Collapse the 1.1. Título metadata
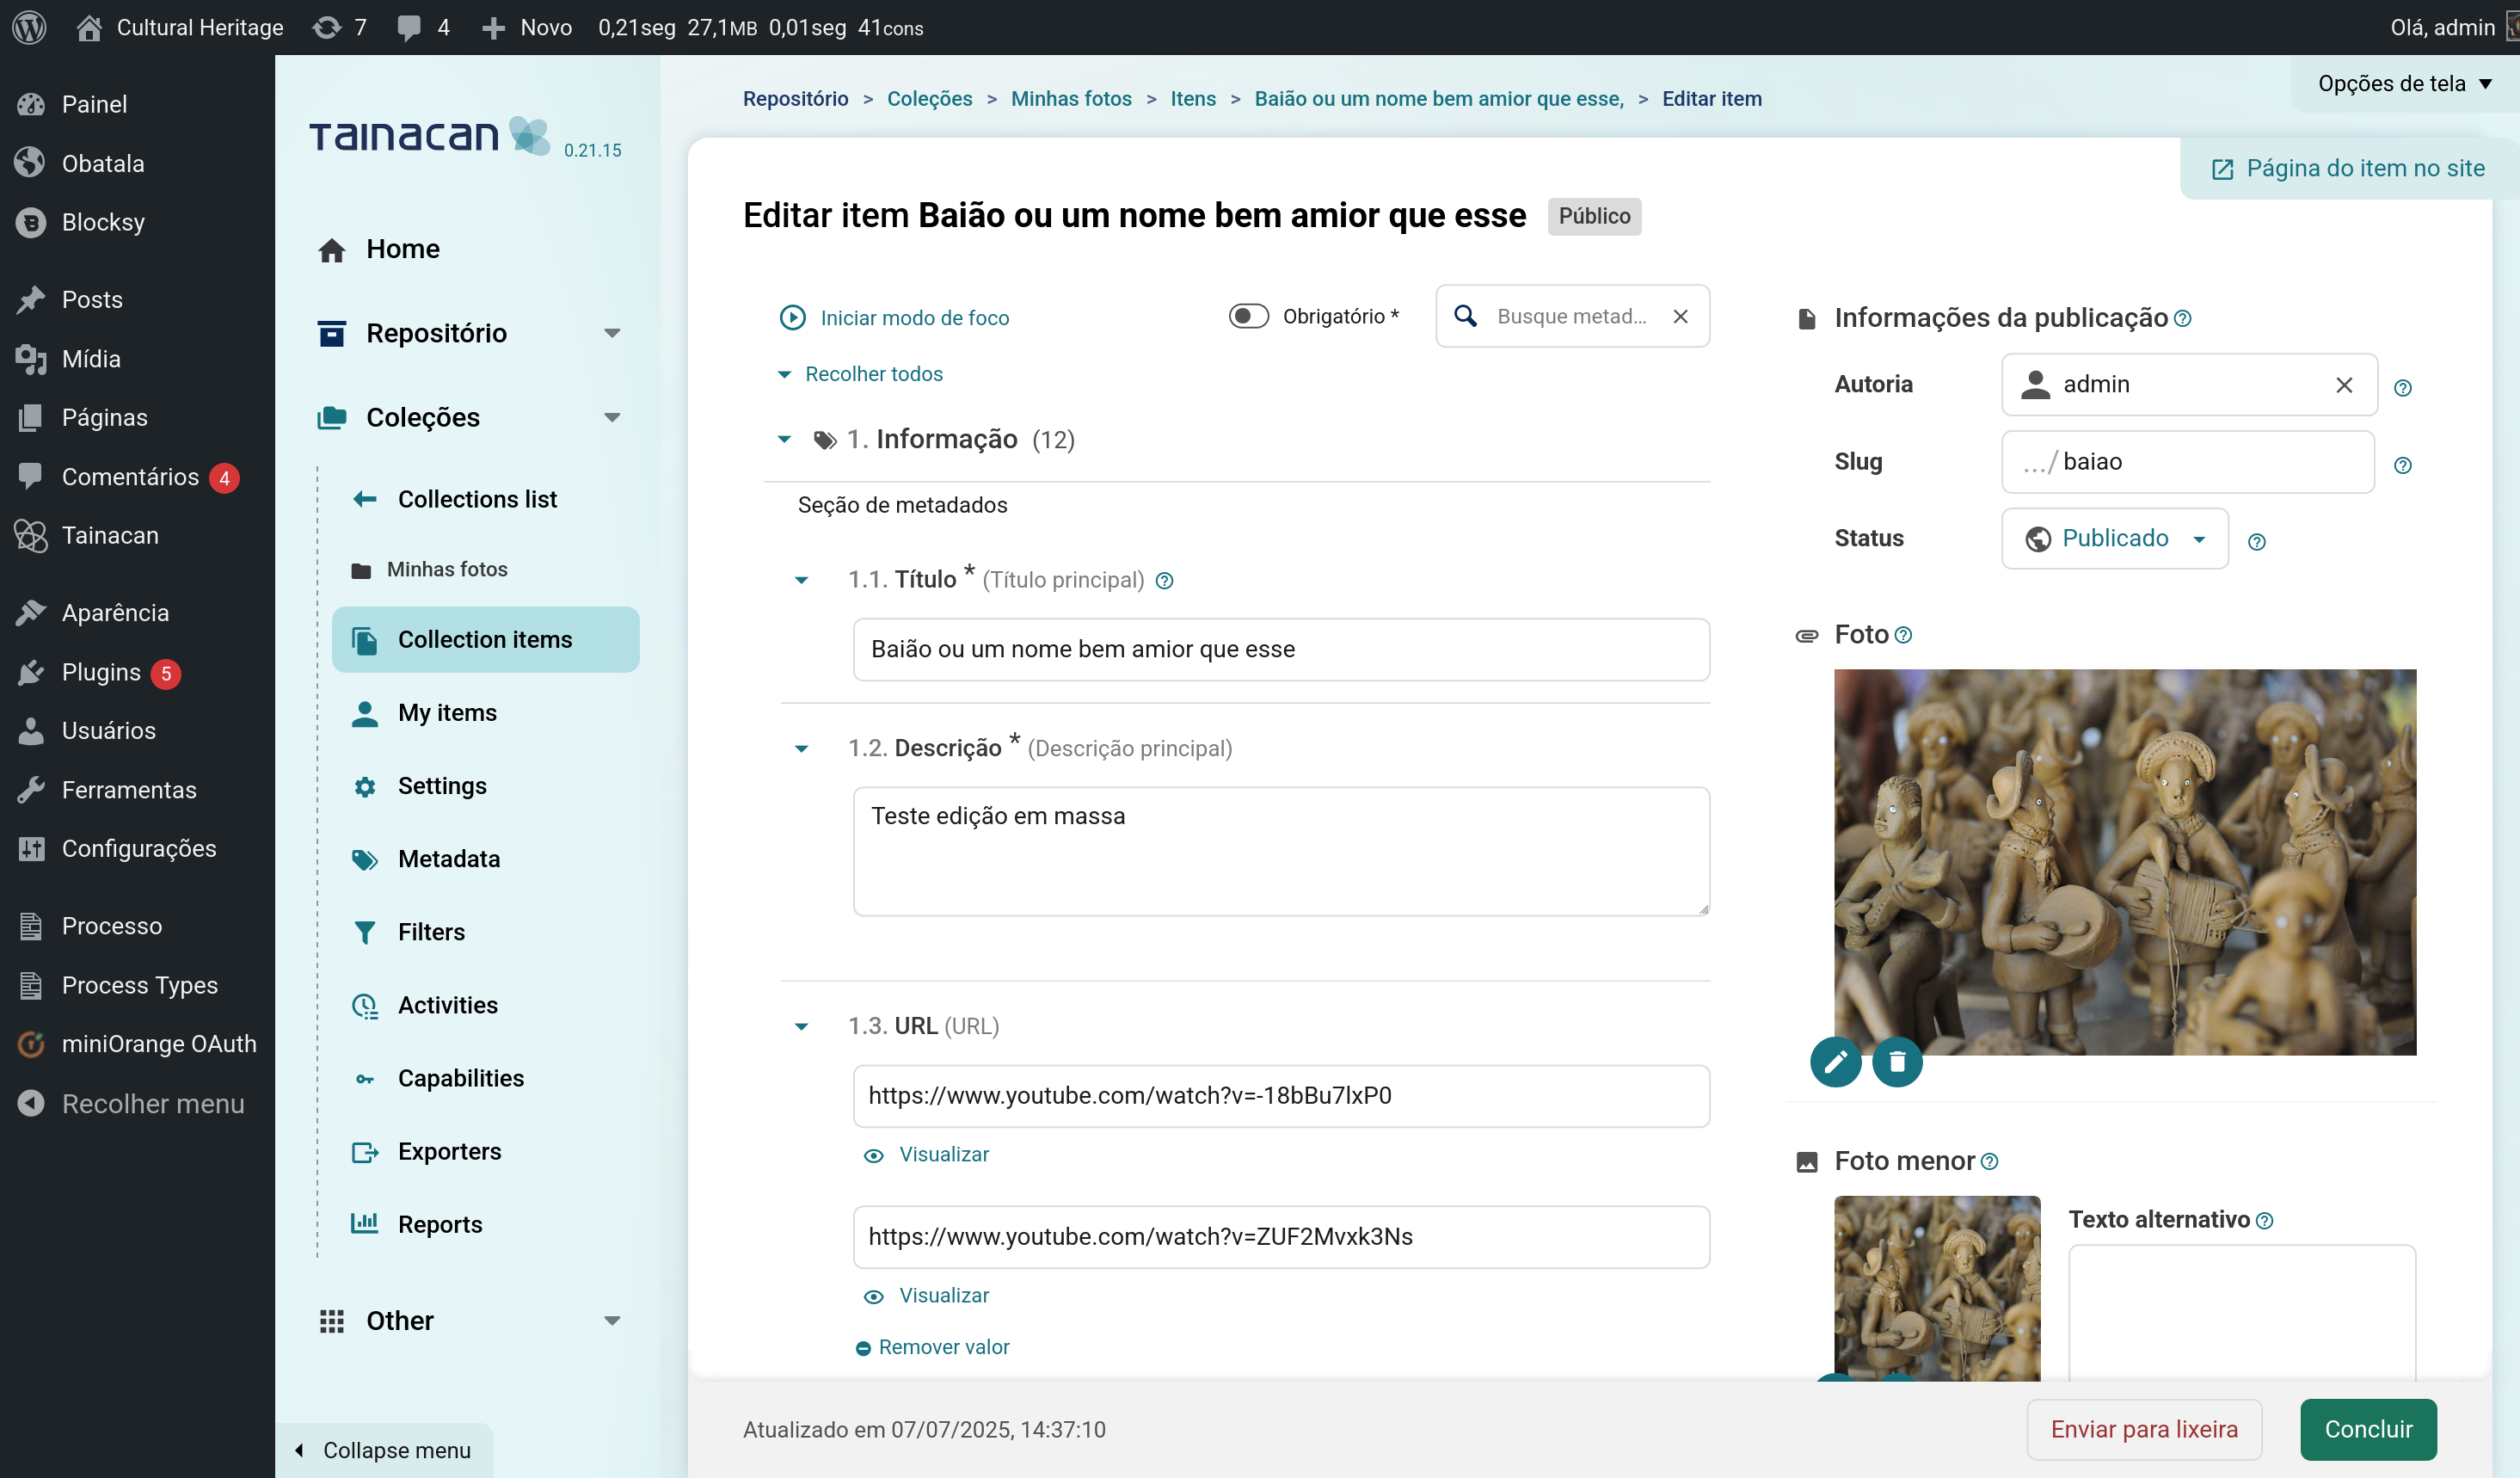The width and height of the screenshot is (2520, 1478). click(x=801, y=580)
